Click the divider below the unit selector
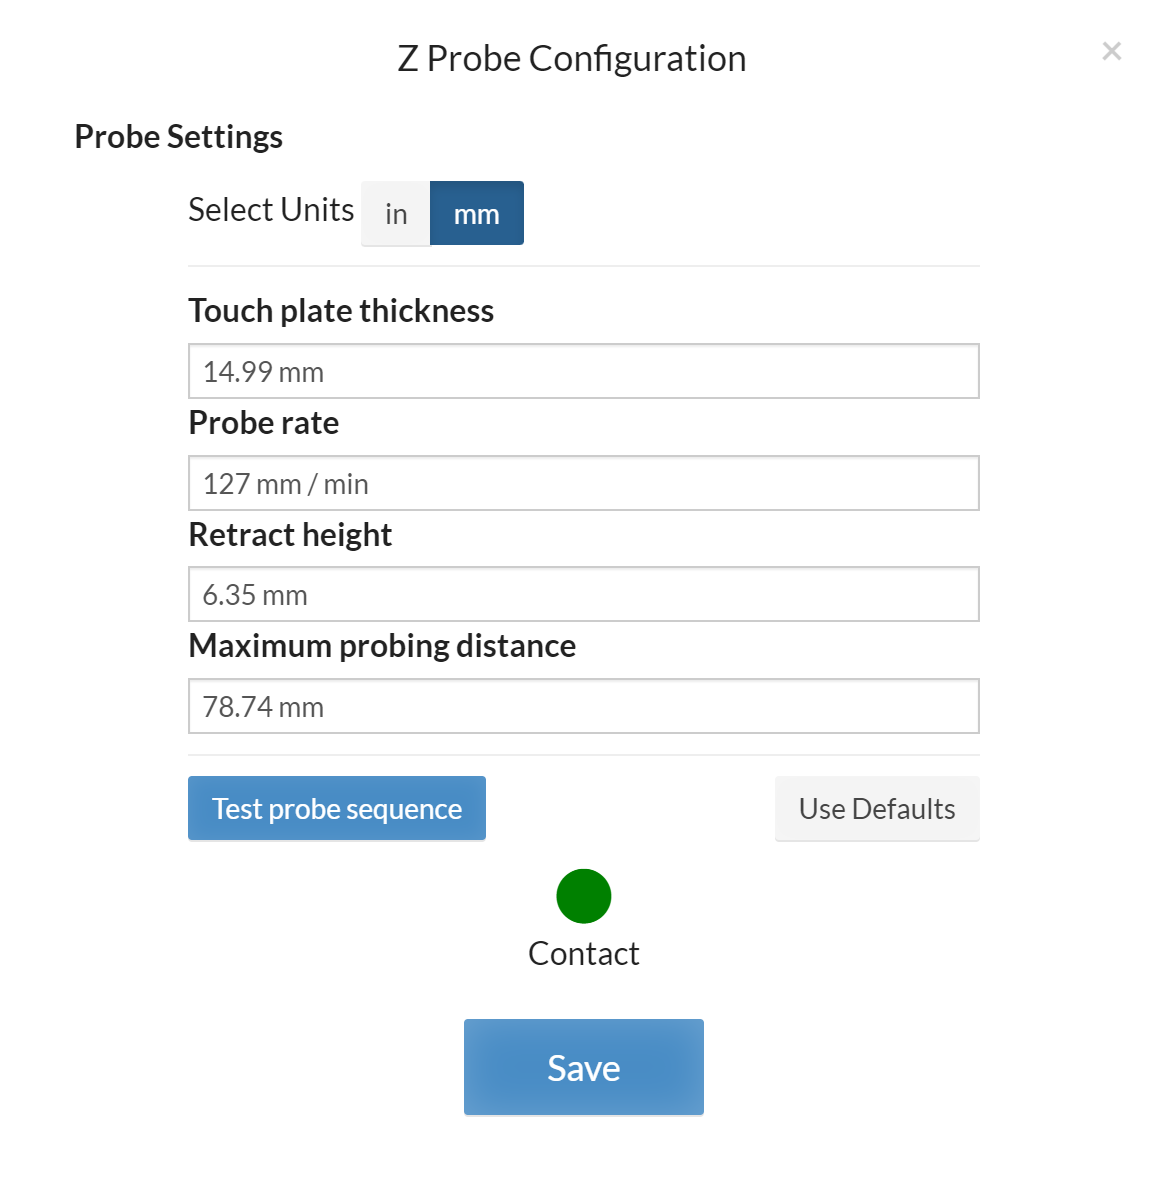This screenshot has height=1186, width=1172. 583,266
